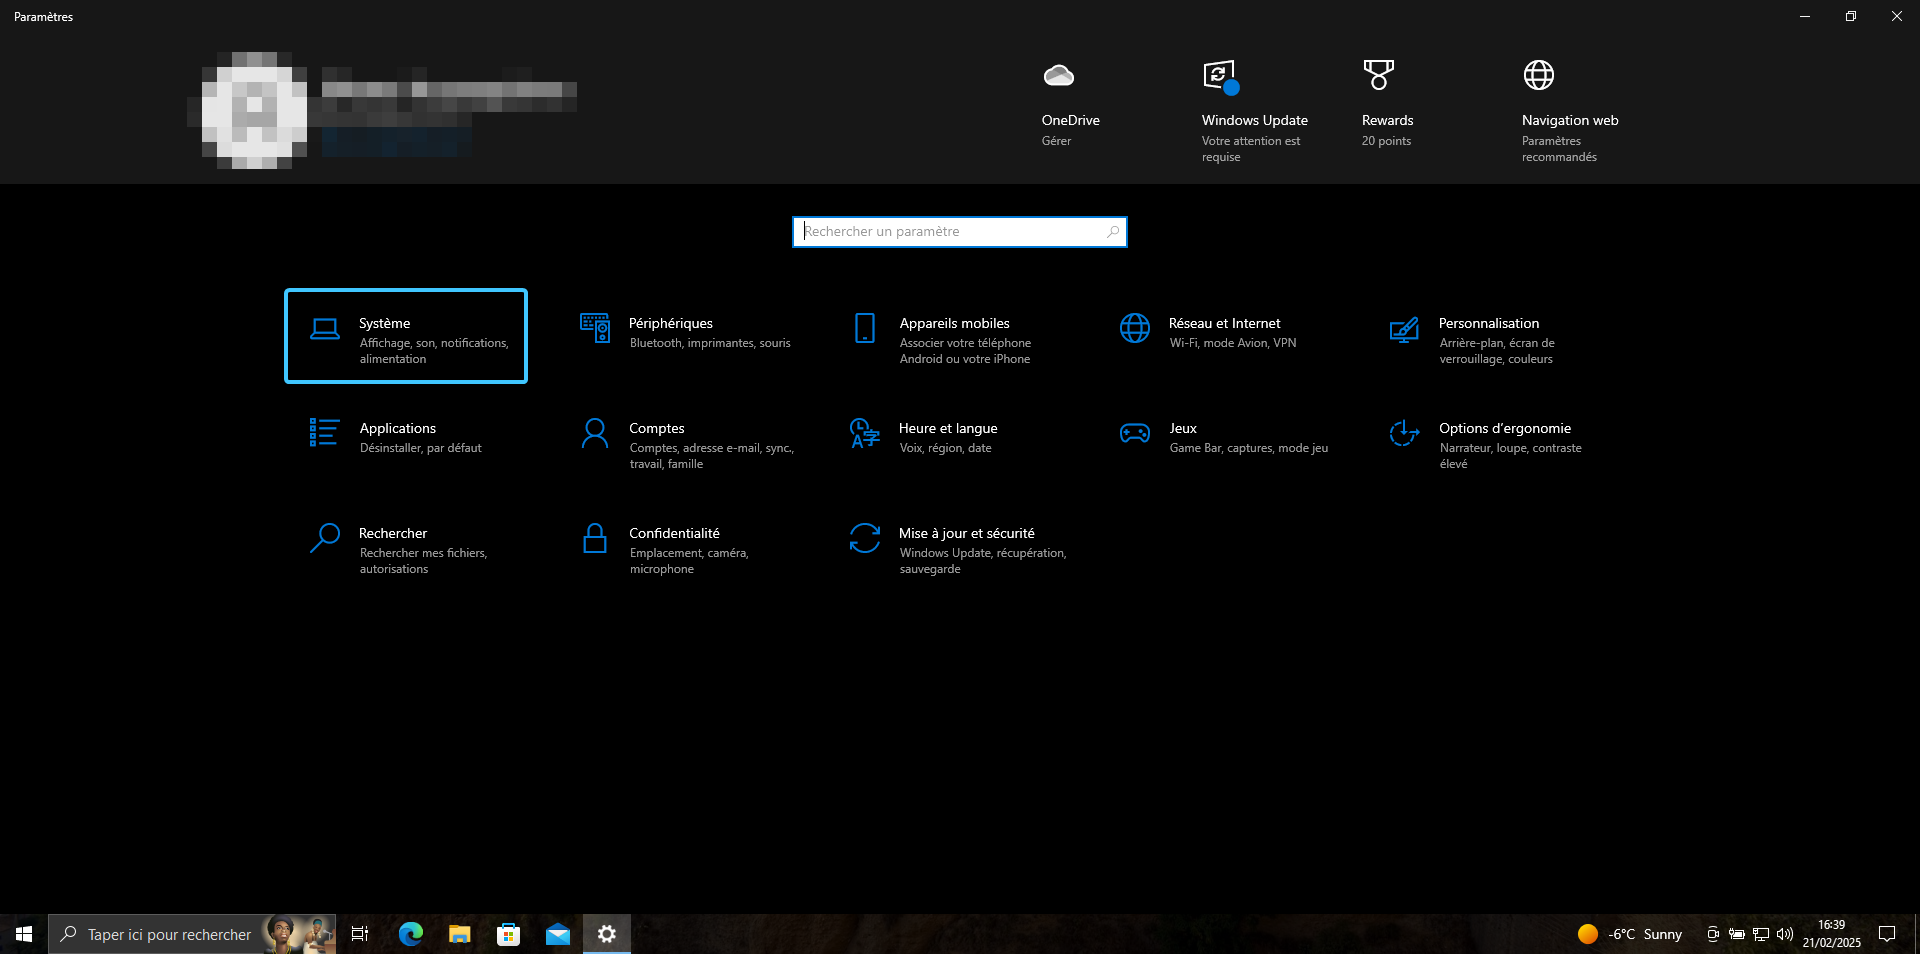The width and height of the screenshot is (1920, 954).
Task: Open 'Réseau et Internet' category title
Action: 1224,323
